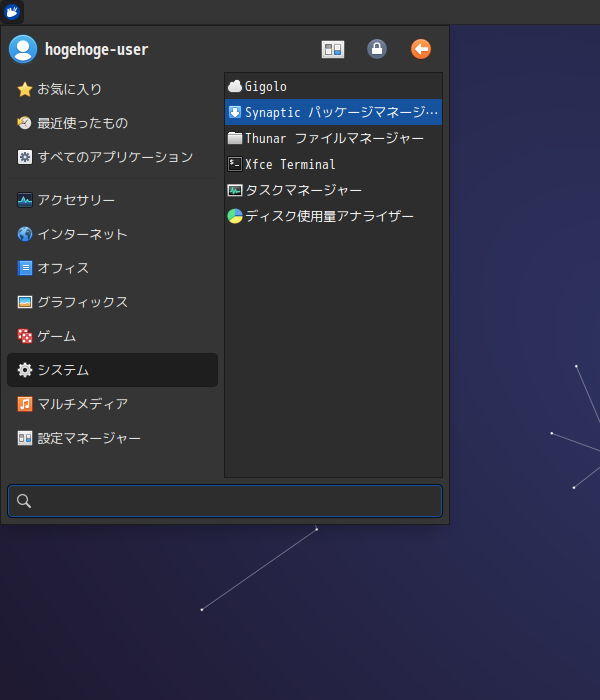Click the search input field
This screenshot has height=700, width=600.
tap(225, 501)
